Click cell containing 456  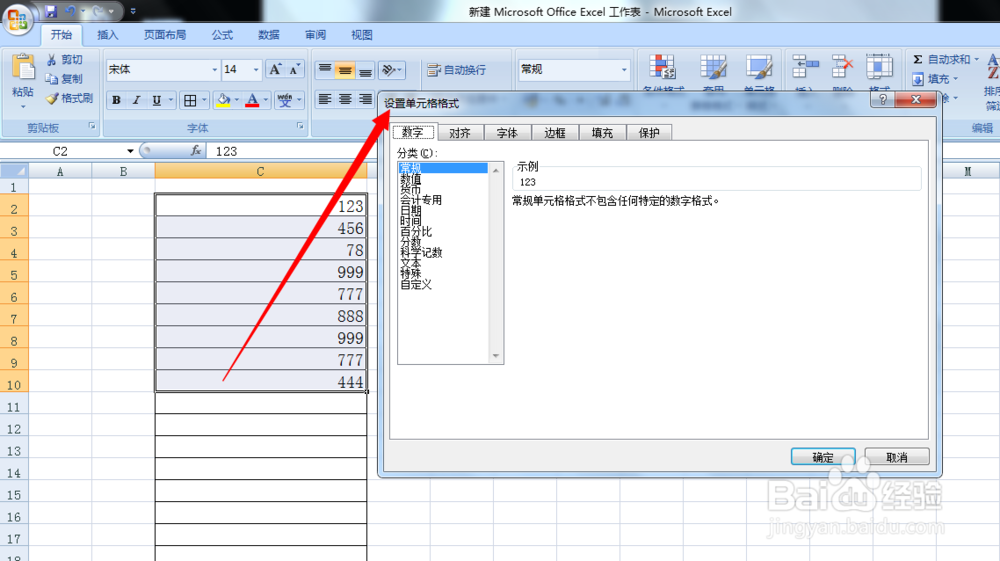(x=261, y=228)
